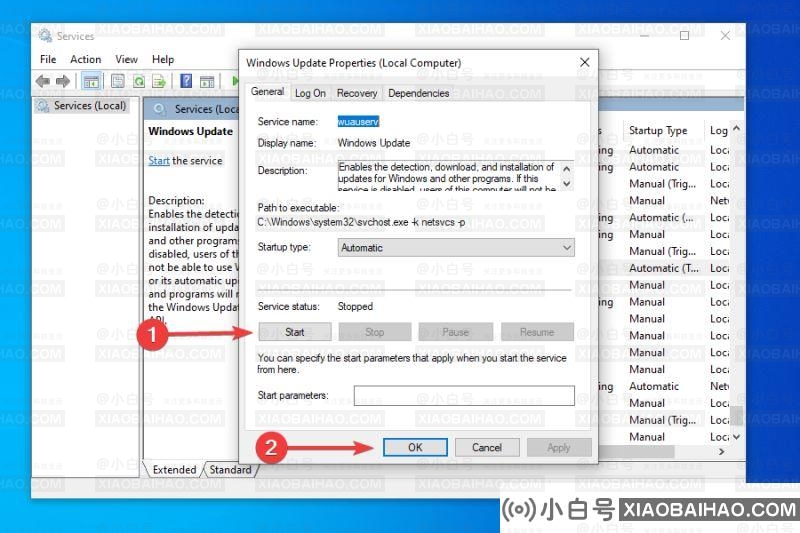Click the Log column header in the services list
The width and height of the screenshot is (800, 533).
click(719, 131)
